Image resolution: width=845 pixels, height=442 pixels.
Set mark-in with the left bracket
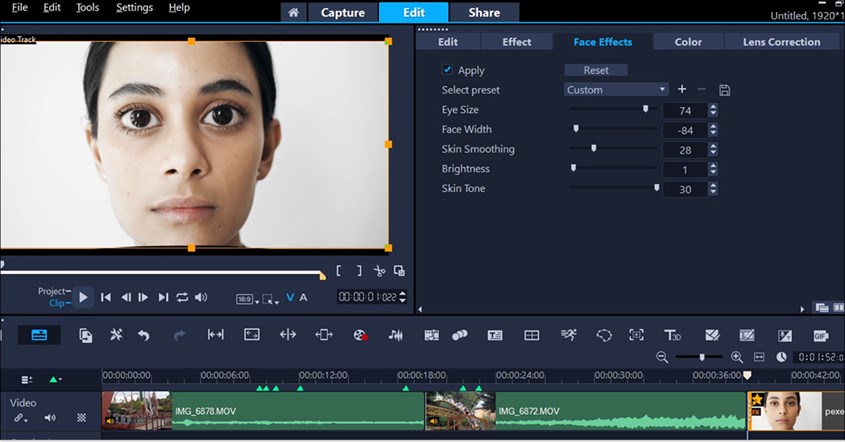[x=338, y=271]
